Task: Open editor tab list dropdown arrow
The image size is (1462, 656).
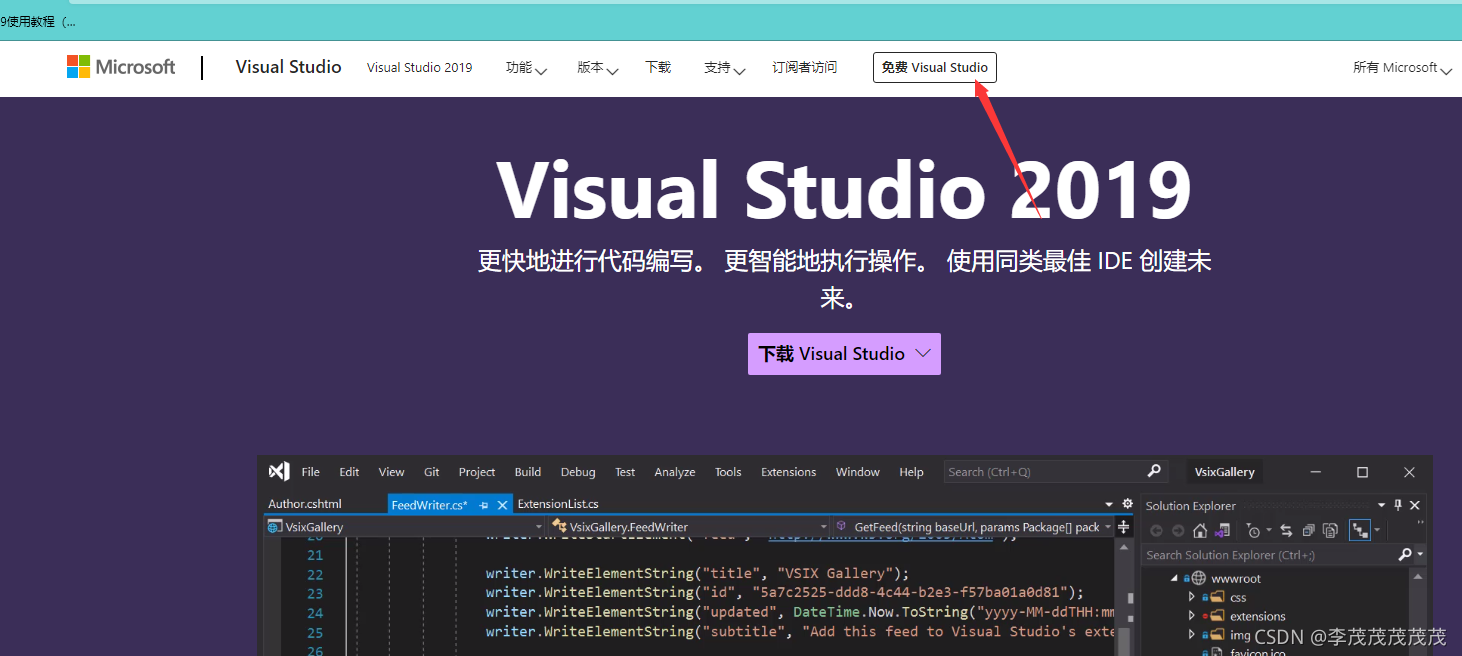Action: (1109, 504)
